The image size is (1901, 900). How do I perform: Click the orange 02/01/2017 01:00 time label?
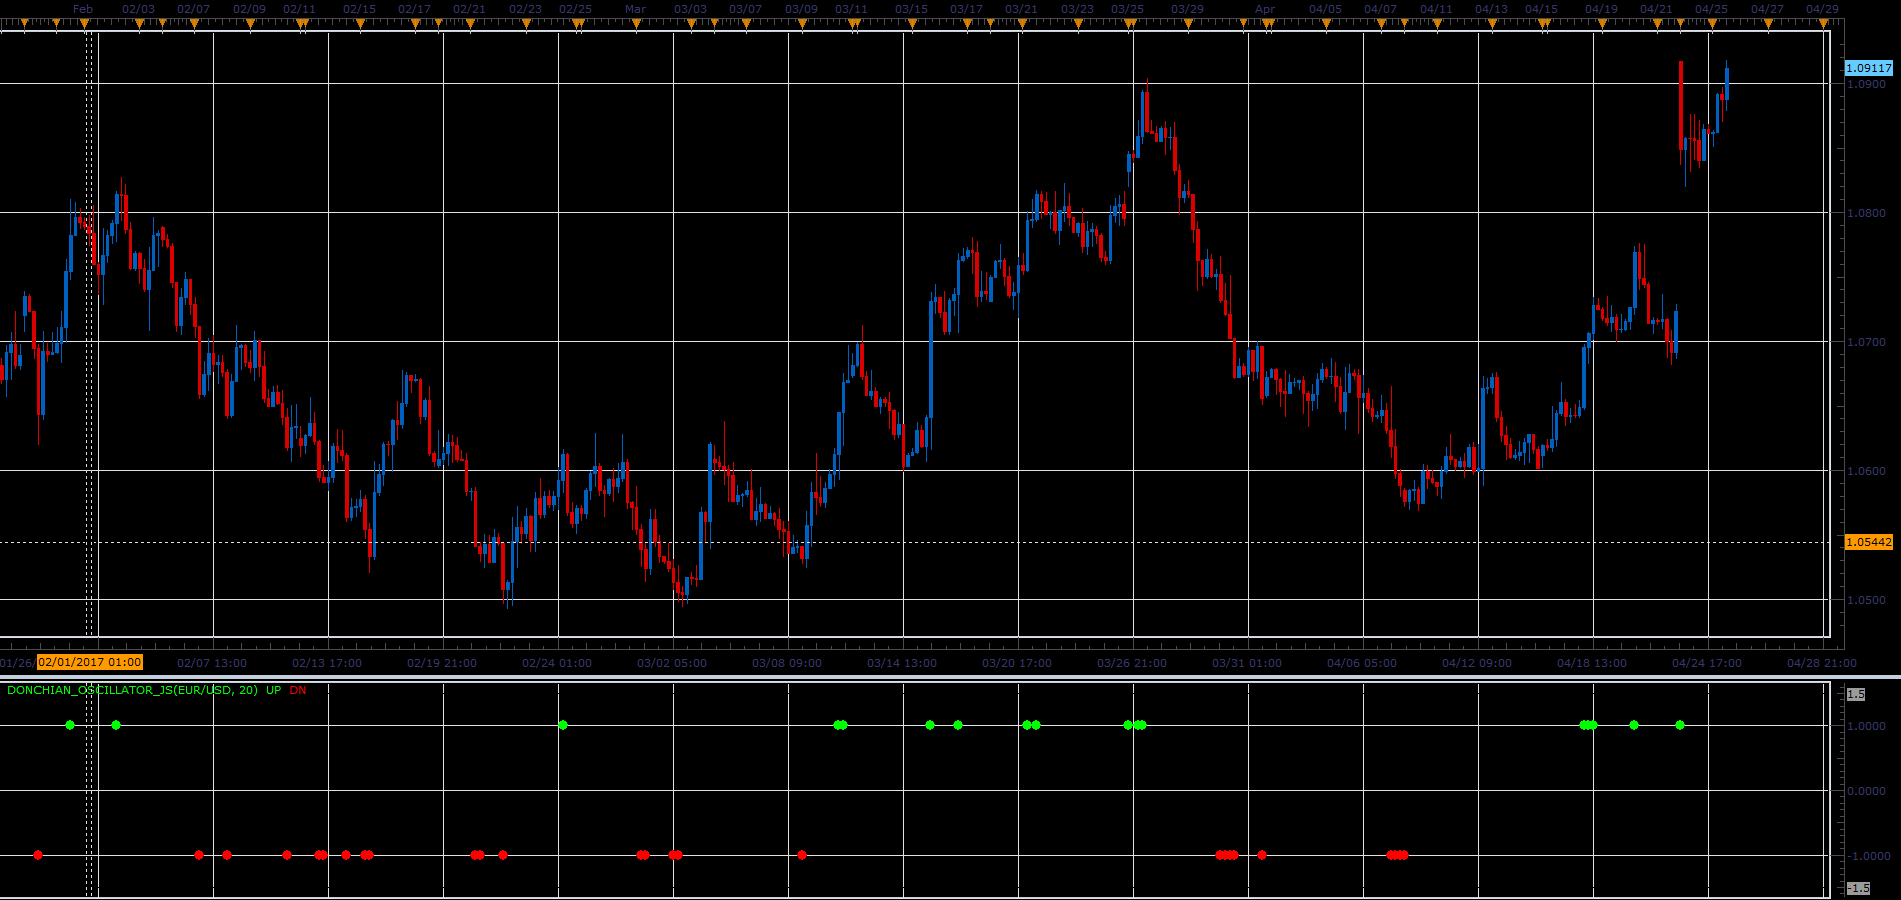(90, 662)
